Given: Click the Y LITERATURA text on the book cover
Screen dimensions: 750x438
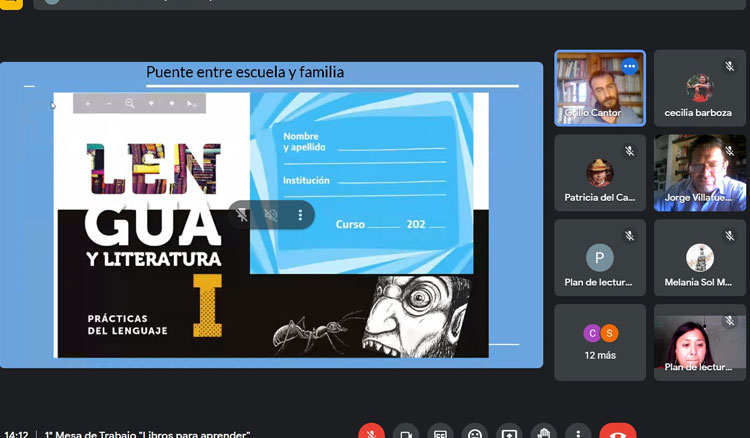Looking at the screenshot, I should 154,259.
